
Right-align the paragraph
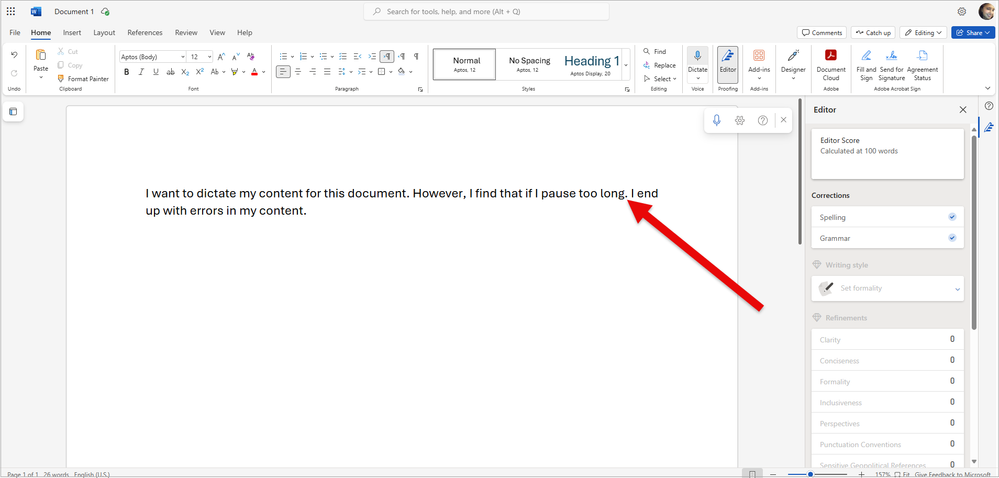(313, 71)
